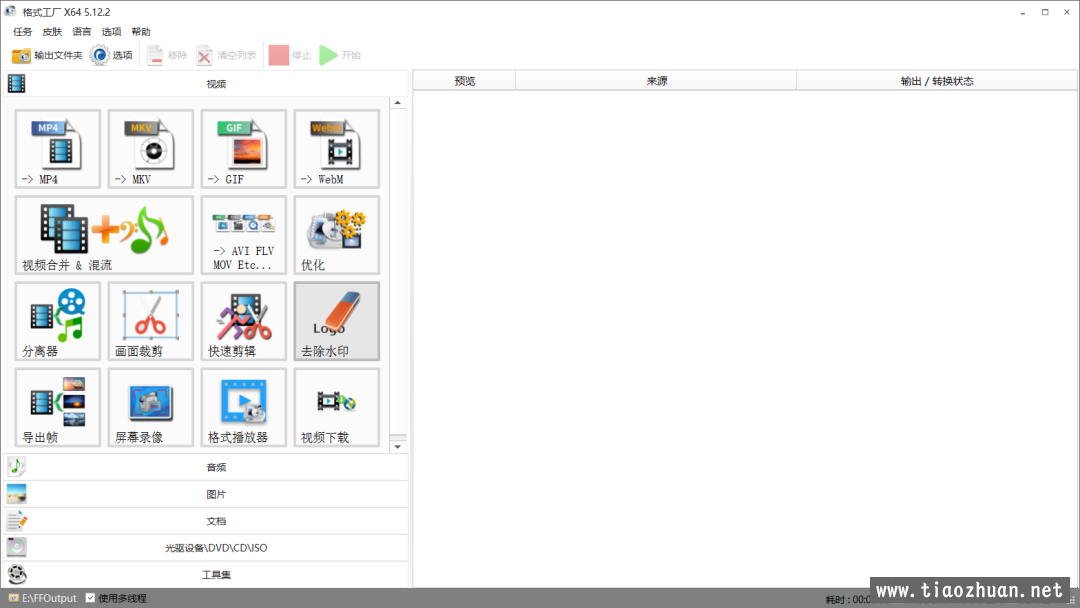Select the MKV conversion icon
Image resolution: width=1080 pixels, height=608 pixels.
point(151,148)
